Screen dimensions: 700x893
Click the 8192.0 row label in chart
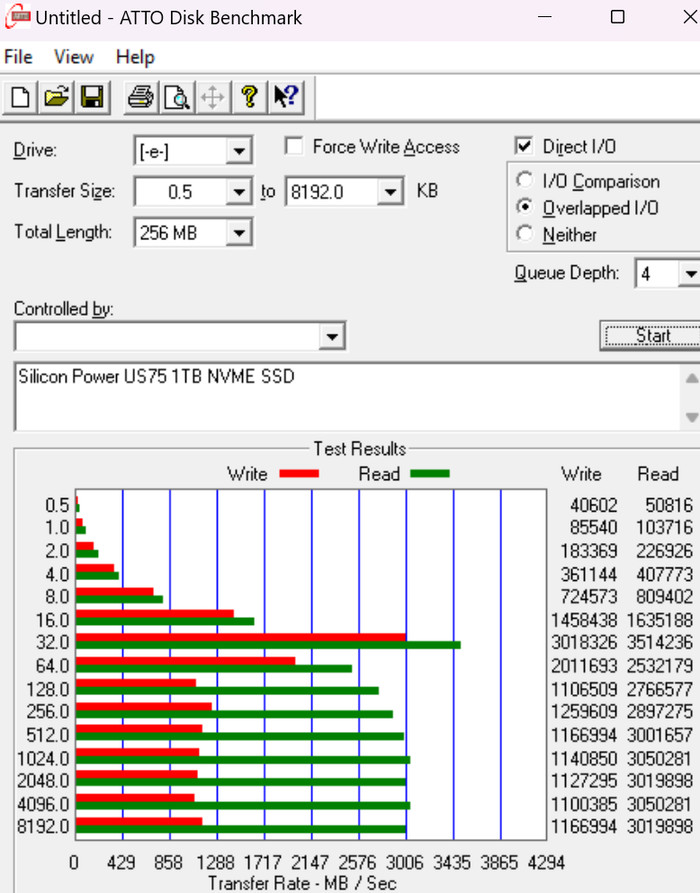point(43,826)
